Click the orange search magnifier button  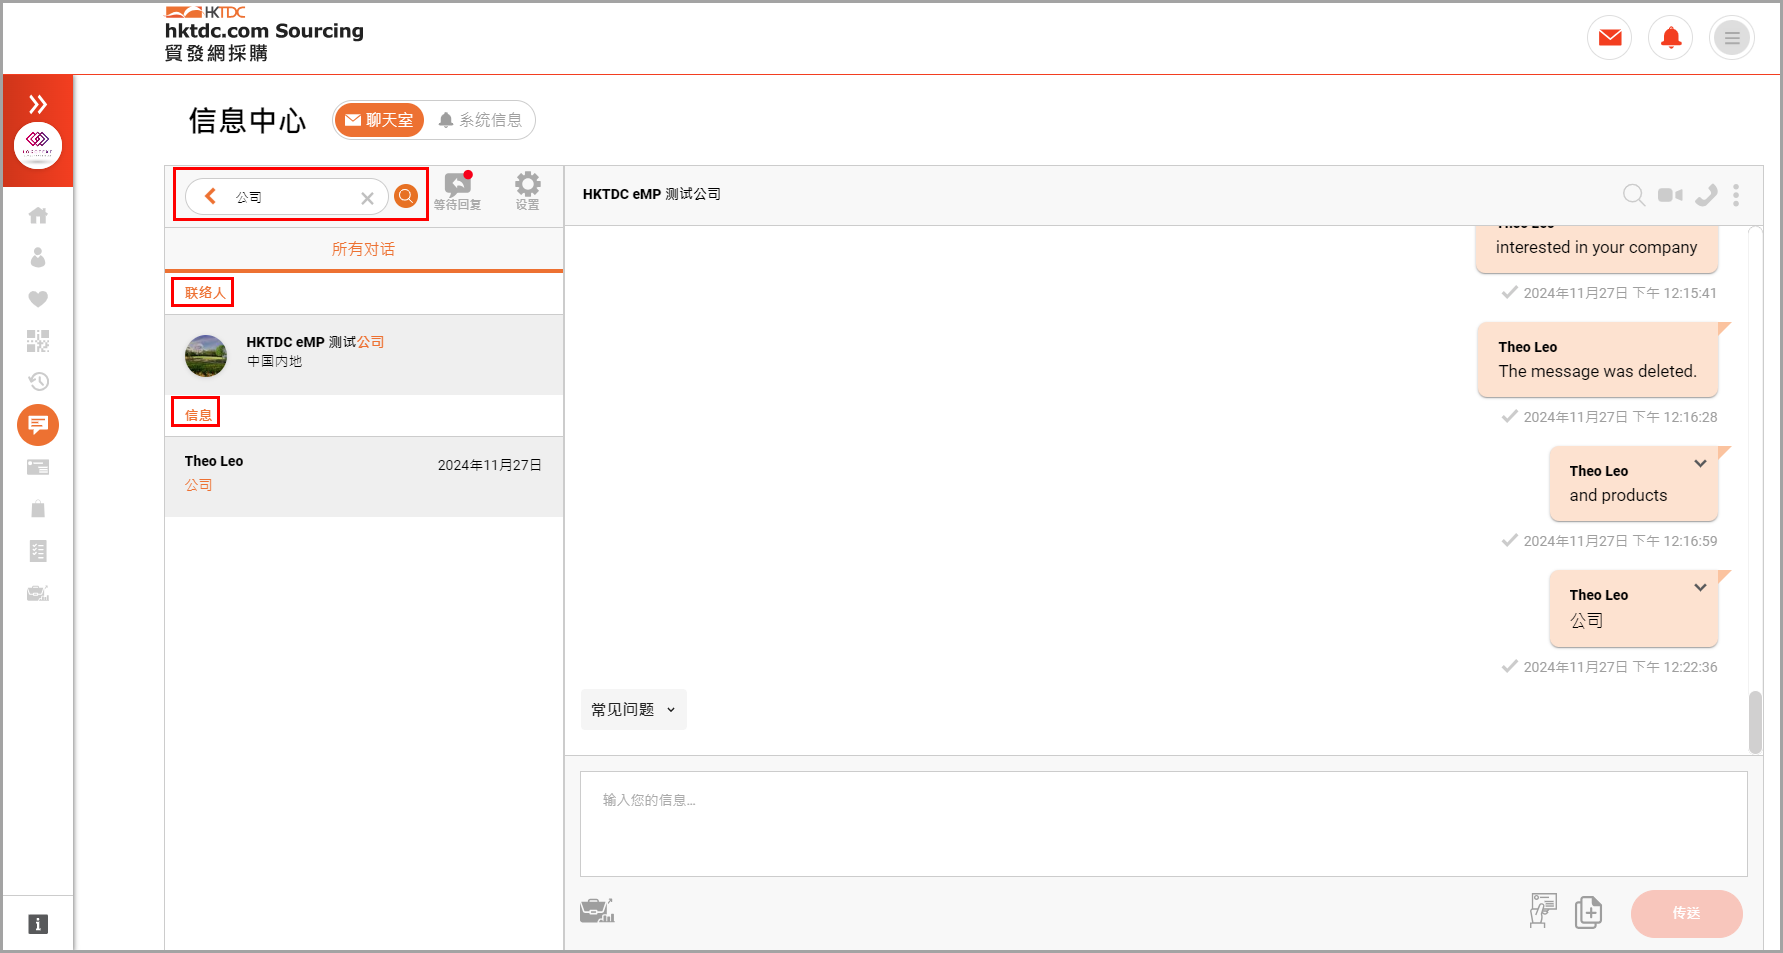406,196
